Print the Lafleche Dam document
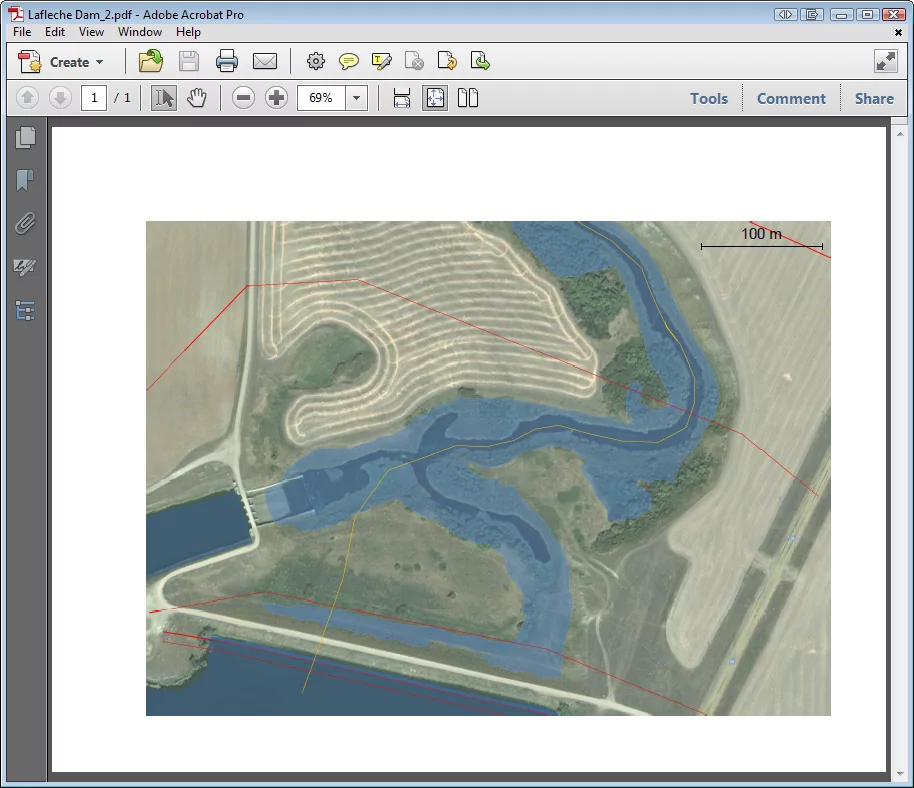Image resolution: width=914 pixels, height=788 pixels. (x=227, y=61)
